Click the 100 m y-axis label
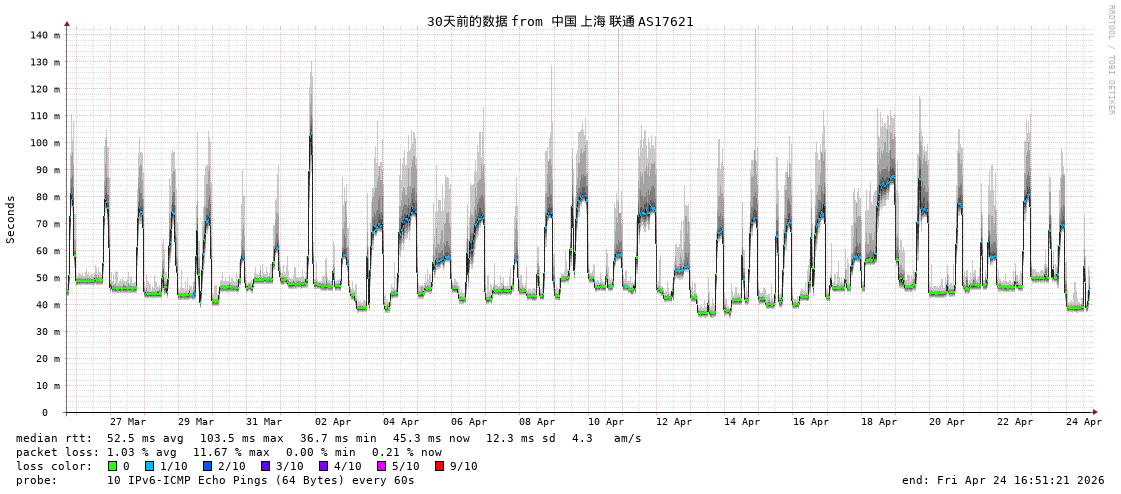 [x=44, y=143]
